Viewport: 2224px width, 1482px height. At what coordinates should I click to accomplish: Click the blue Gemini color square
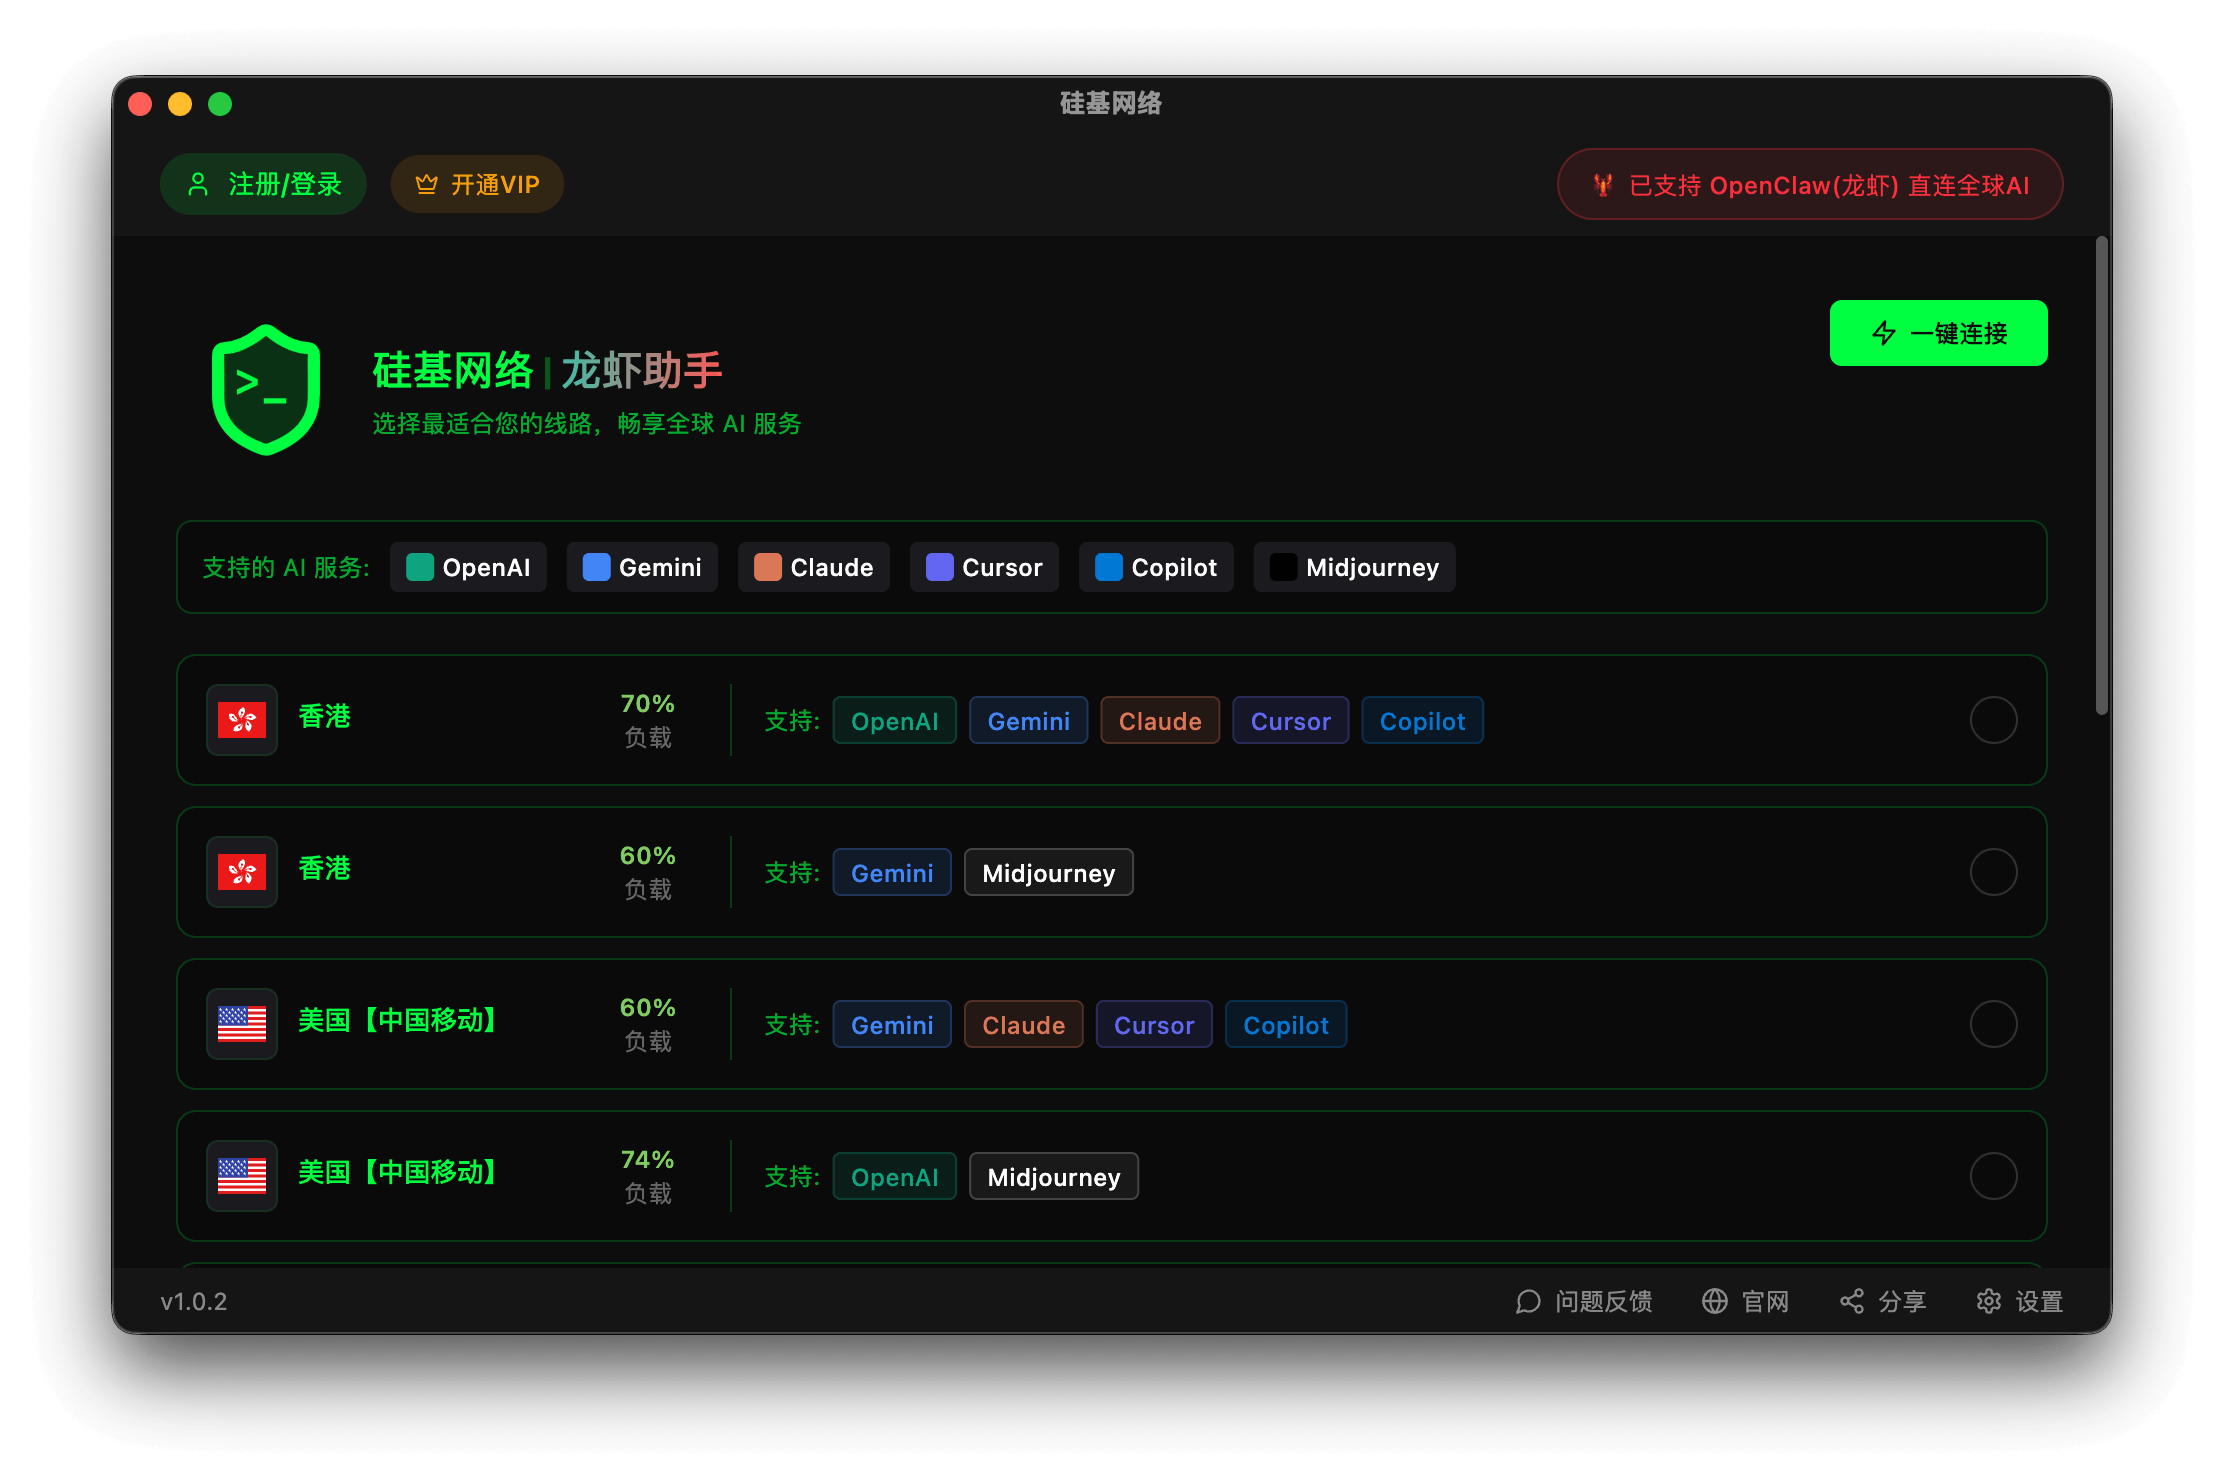596,567
